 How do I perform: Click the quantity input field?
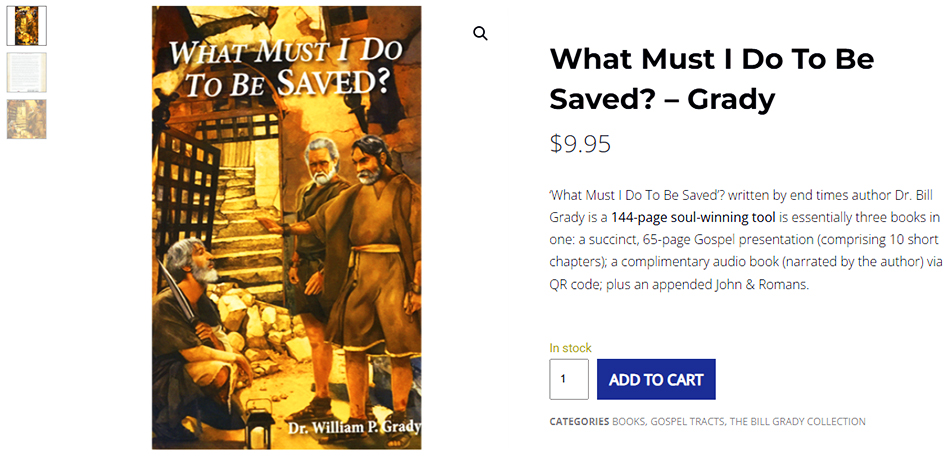point(569,379)
